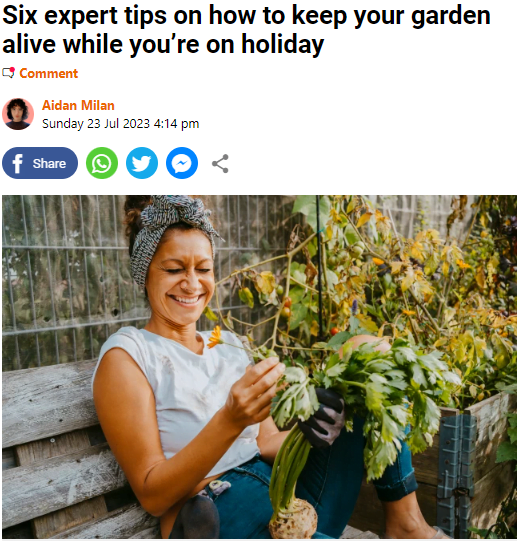Click the Sunday 23 Jul 2023 timestamp
519x541 pixels.
[x=120, y=124]
